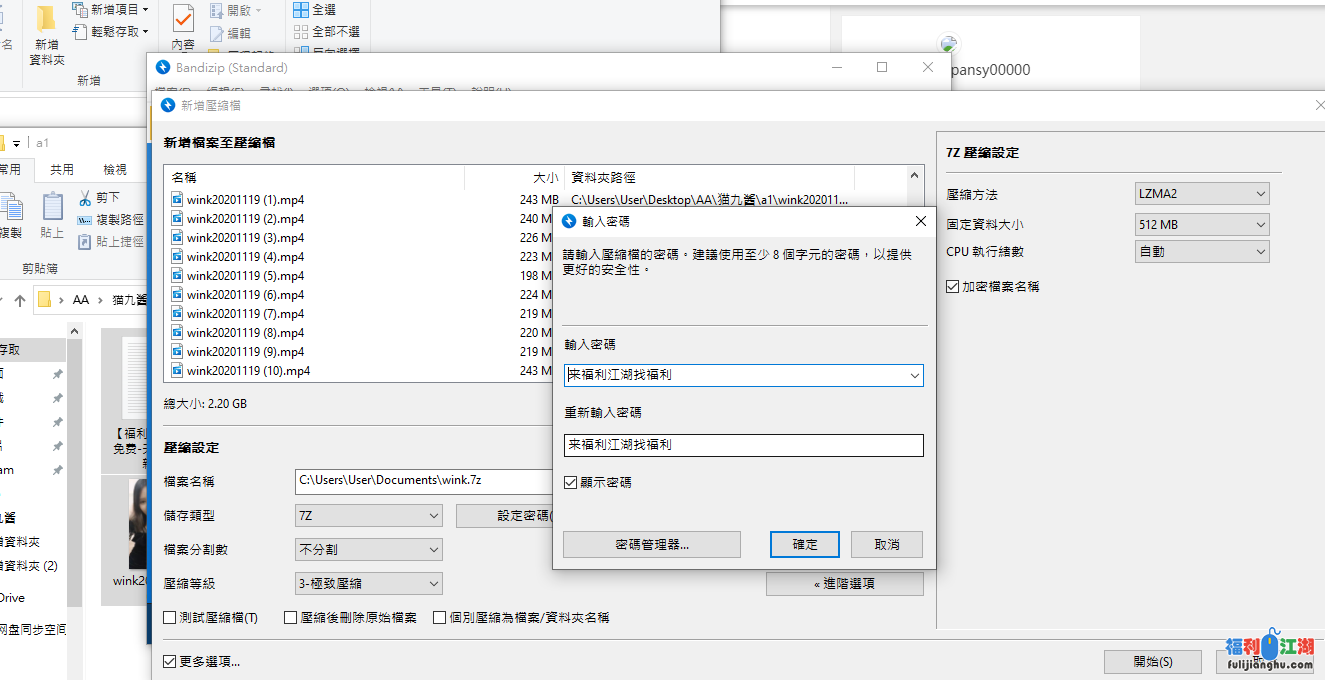The width and height of the screenshot is (1325, 680).
Task: Click the Paste clipboard icon
Action: (52, 209)
